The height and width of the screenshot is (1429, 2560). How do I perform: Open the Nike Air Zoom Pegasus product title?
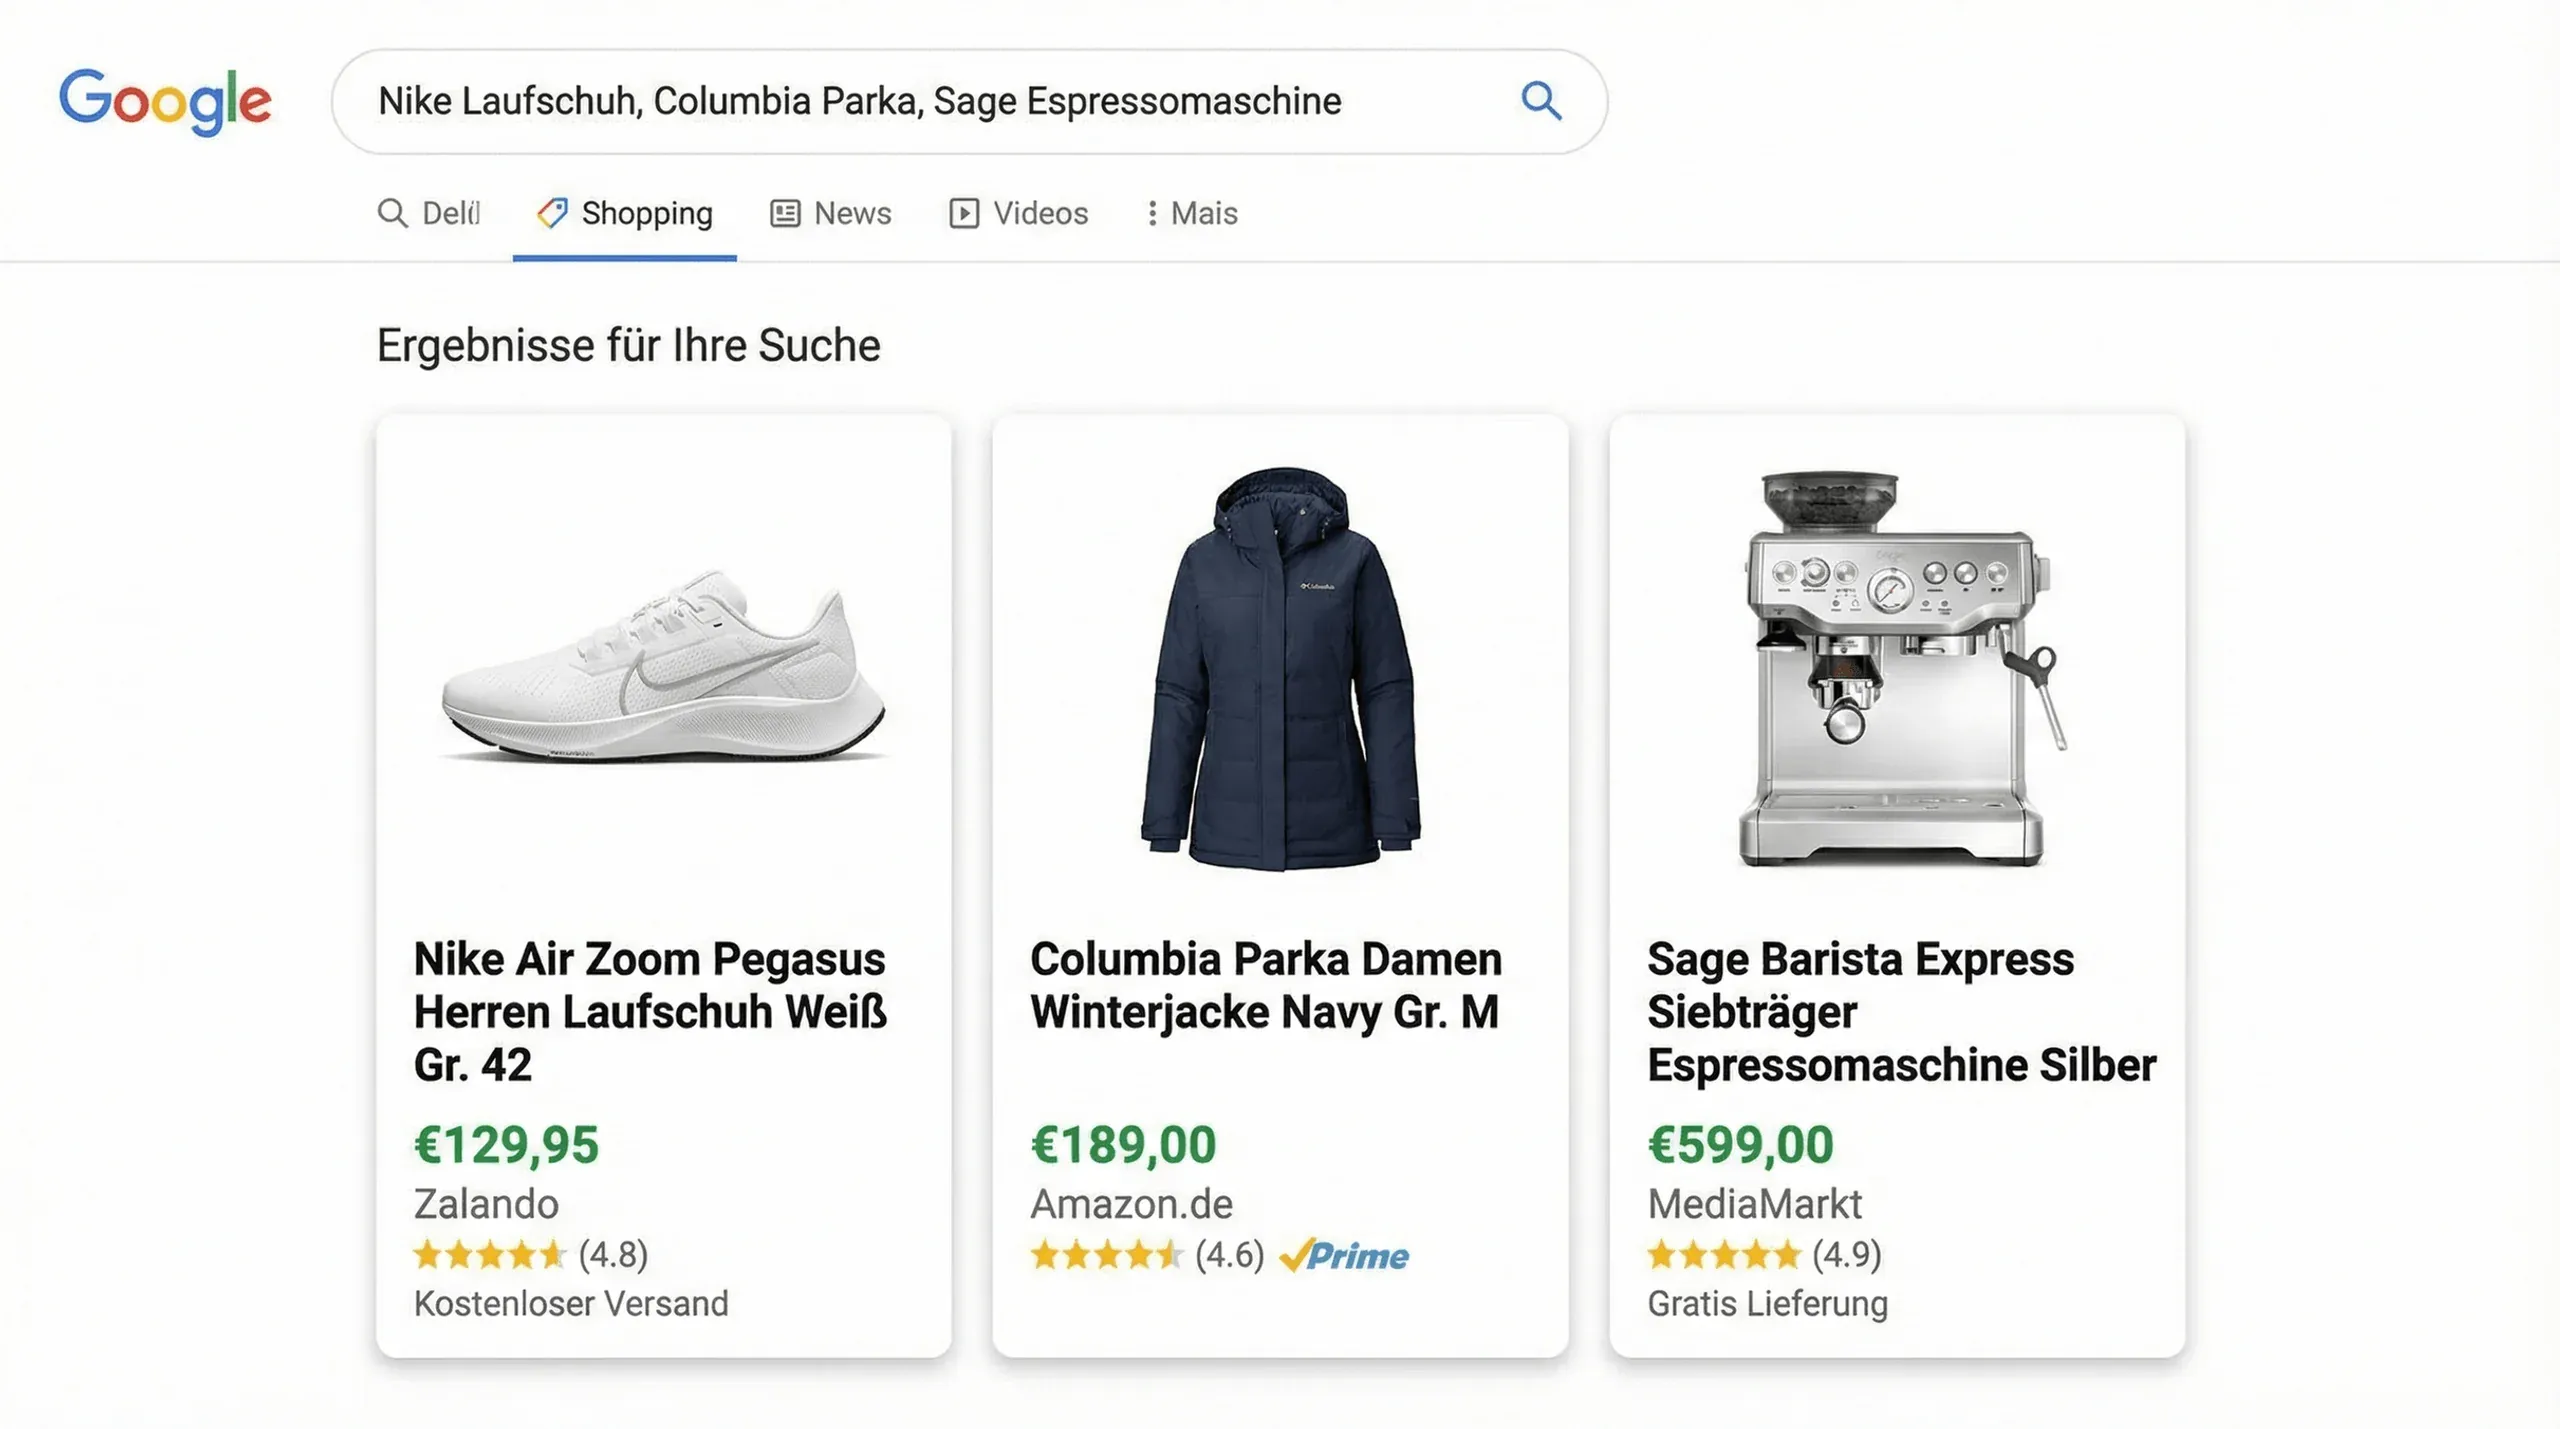[650, 1010]
